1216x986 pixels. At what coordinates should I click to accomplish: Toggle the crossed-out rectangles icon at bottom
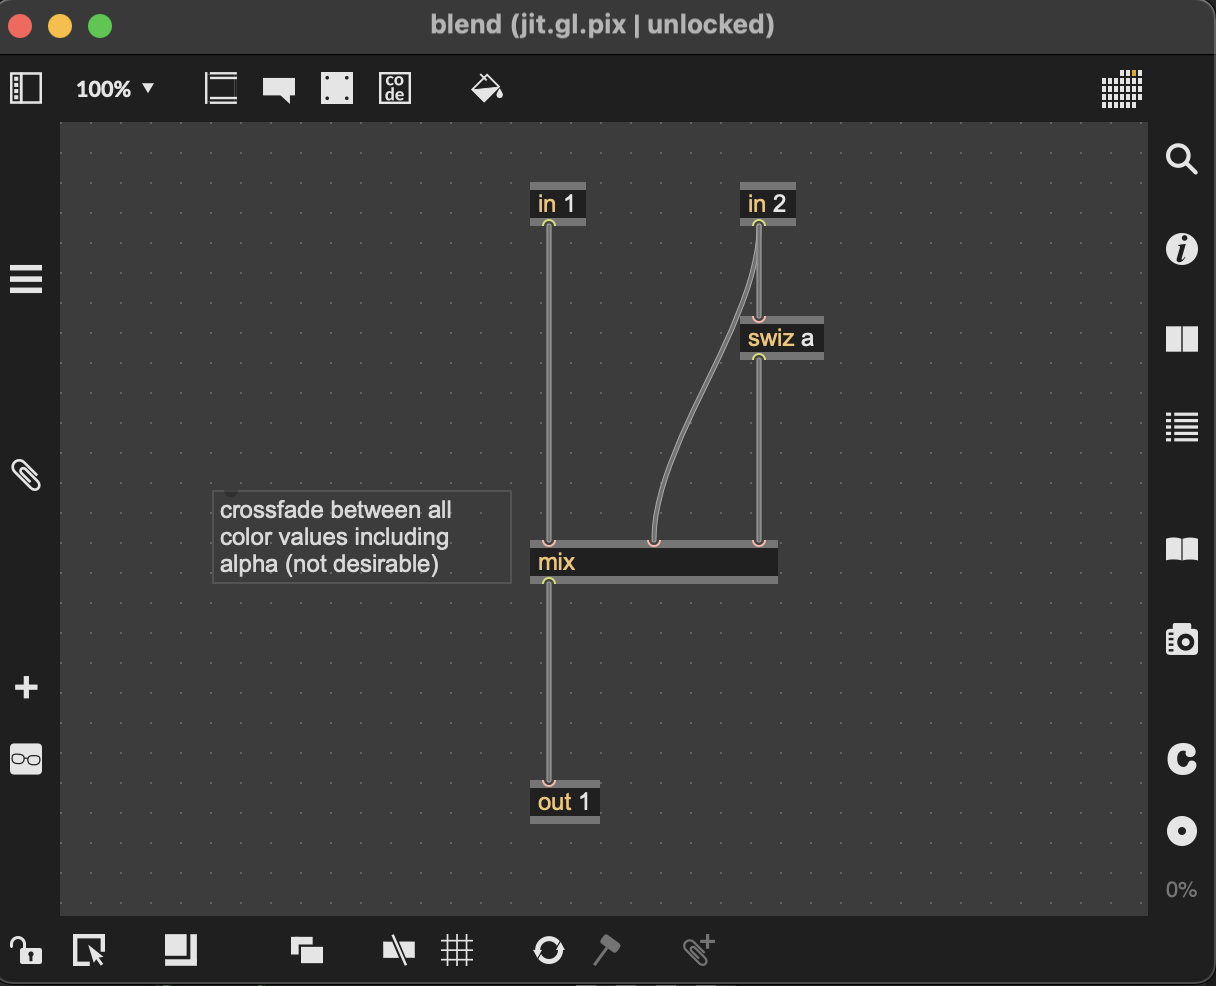(x=399, y=950)
